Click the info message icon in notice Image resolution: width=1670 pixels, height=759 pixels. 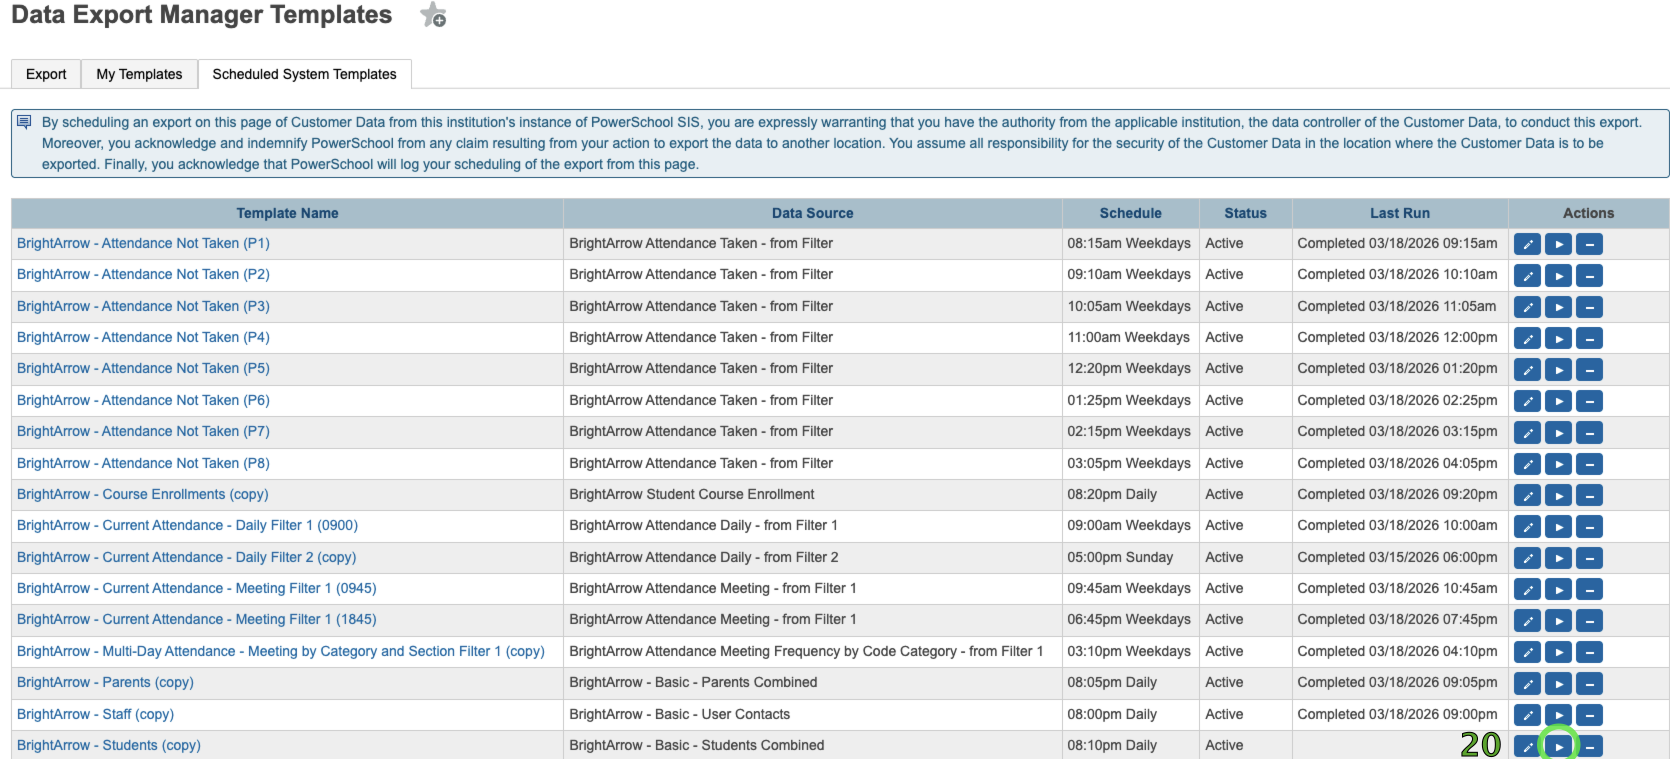pos(25,122)
